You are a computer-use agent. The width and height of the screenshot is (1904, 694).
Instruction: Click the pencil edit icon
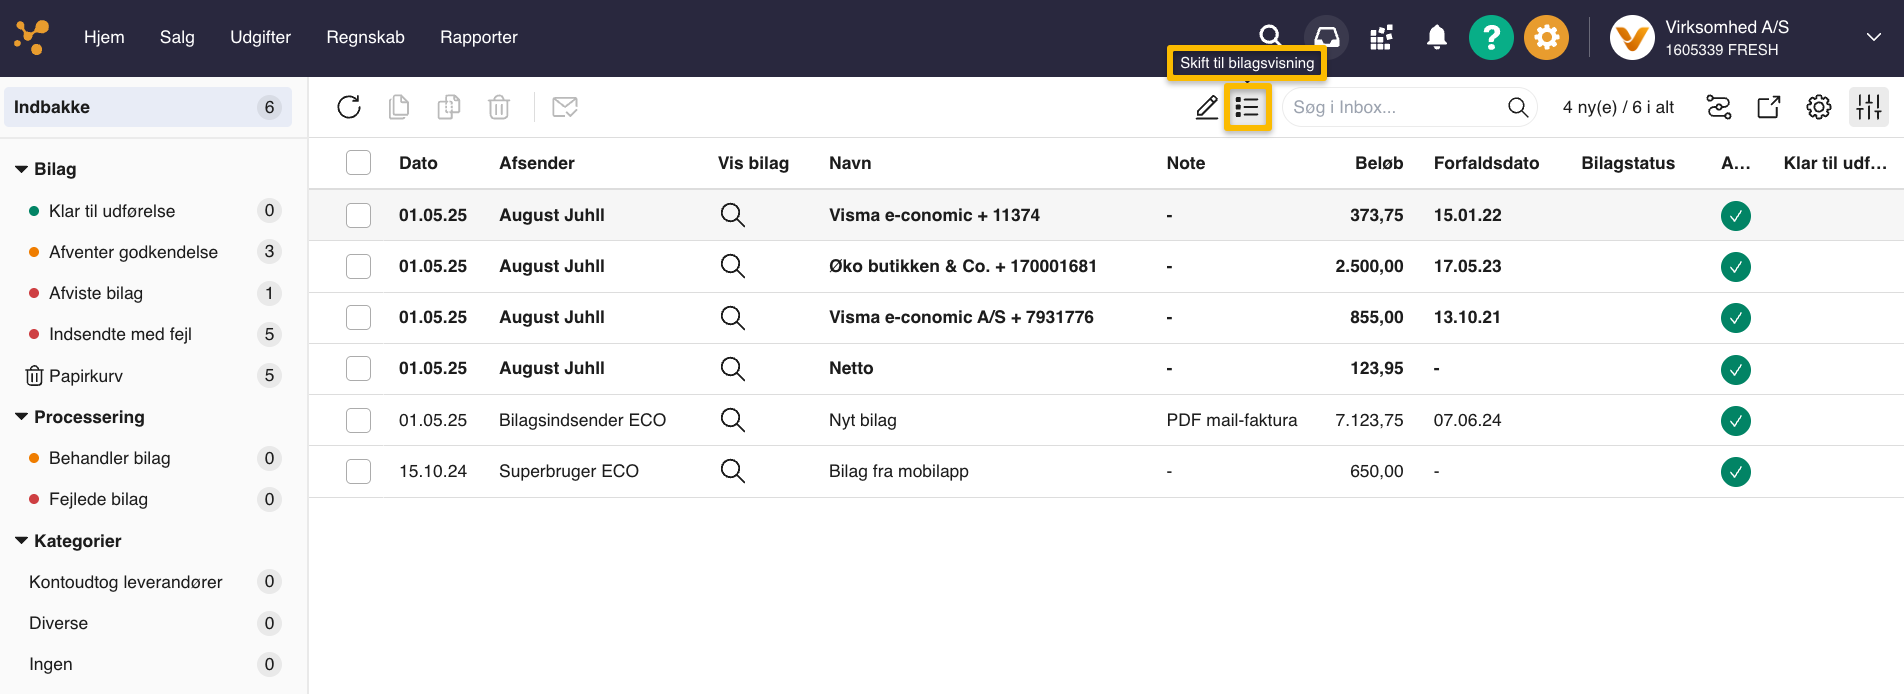pos(1207,107)
